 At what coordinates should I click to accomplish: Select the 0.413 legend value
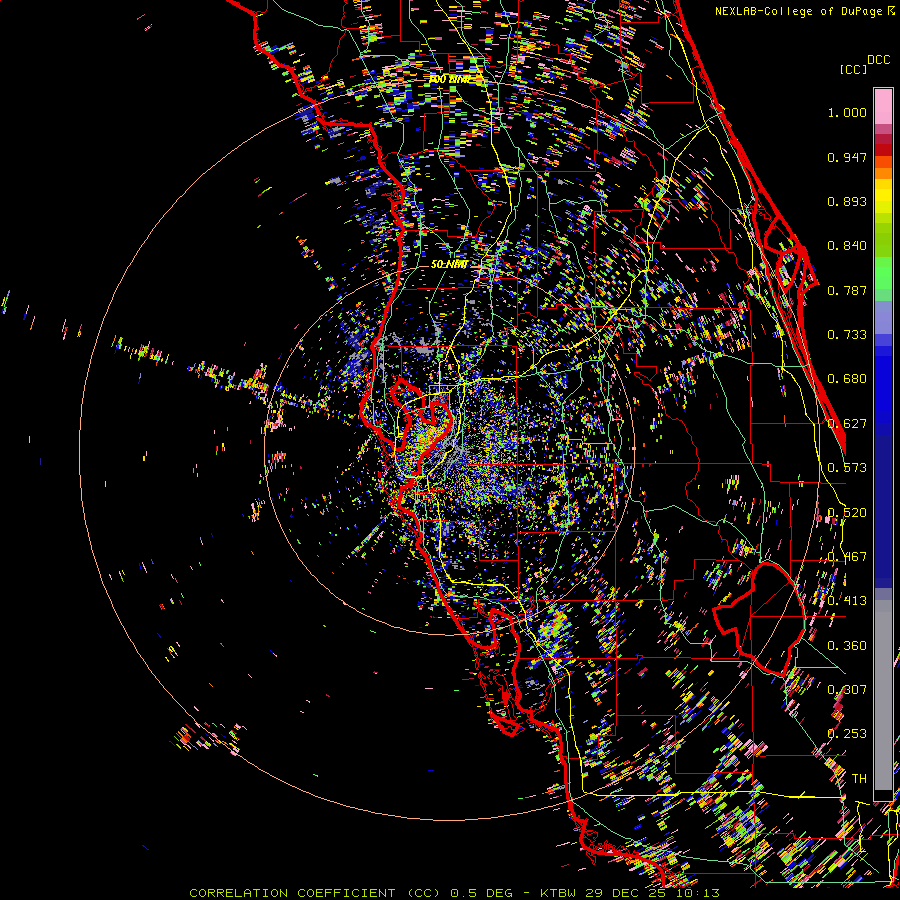pos(847,601)
